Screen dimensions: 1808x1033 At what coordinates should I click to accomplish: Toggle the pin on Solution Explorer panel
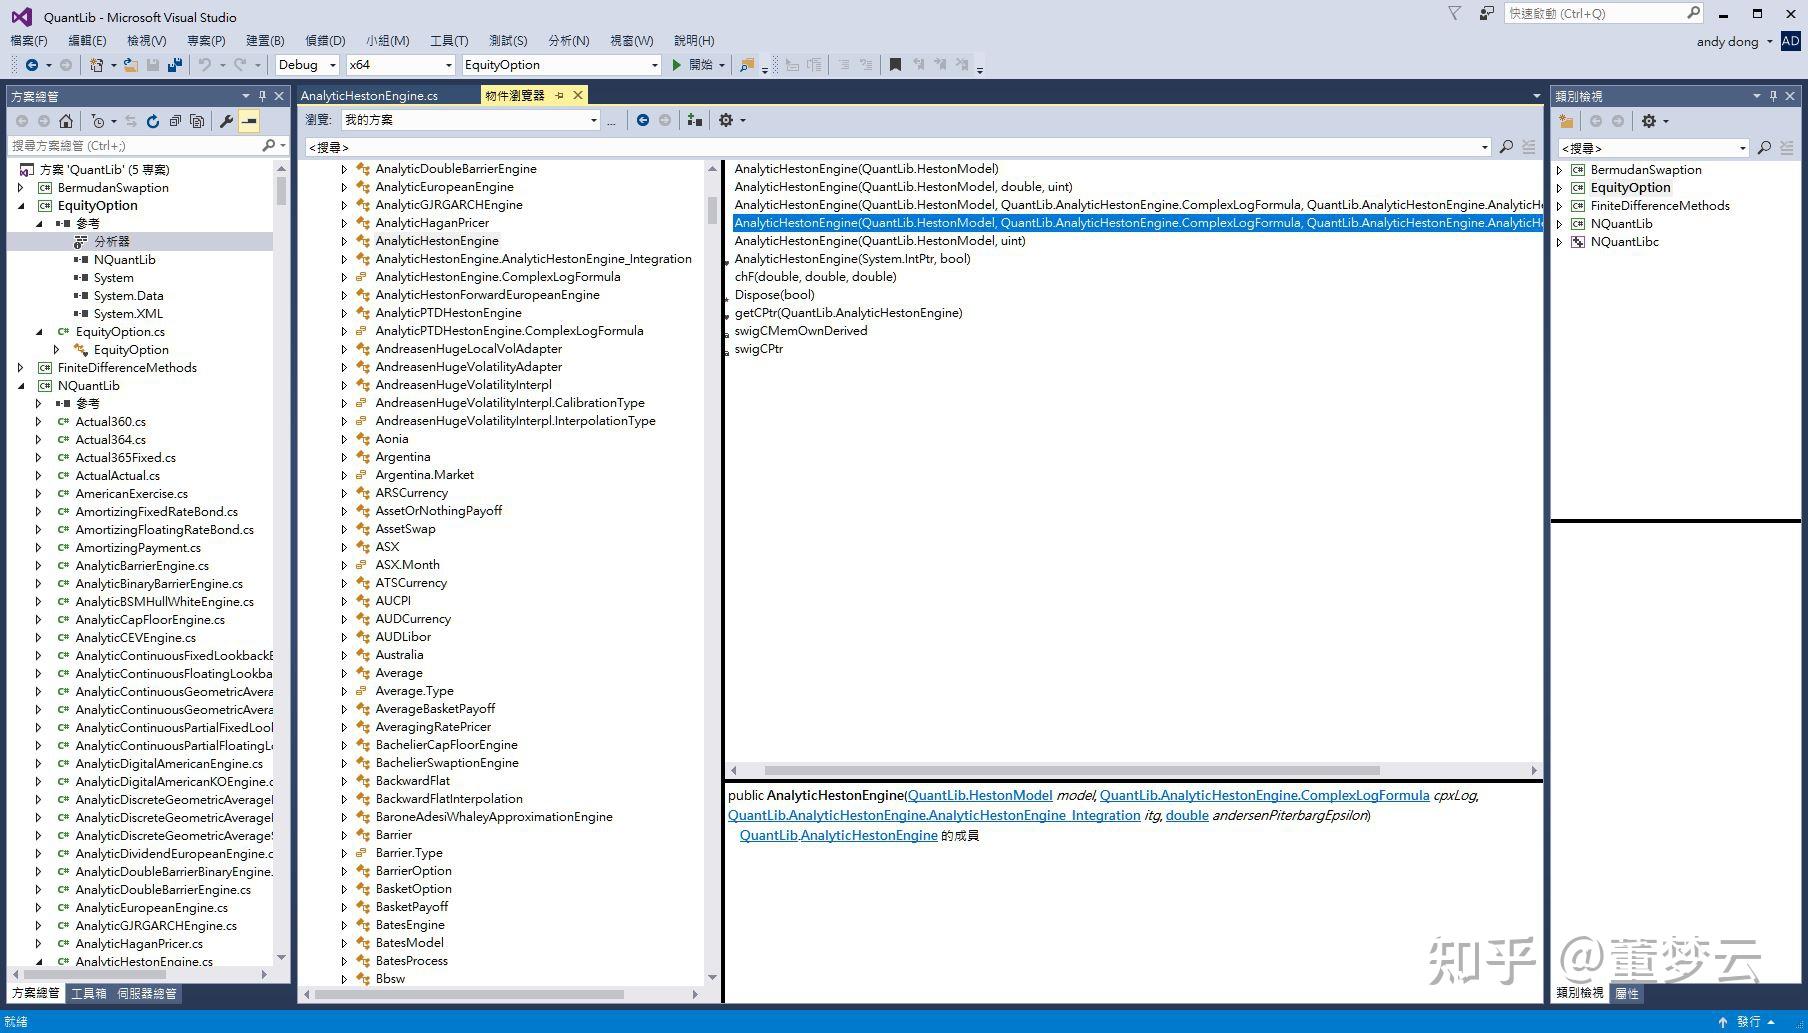pyautogui.click(x=262, y=96)
